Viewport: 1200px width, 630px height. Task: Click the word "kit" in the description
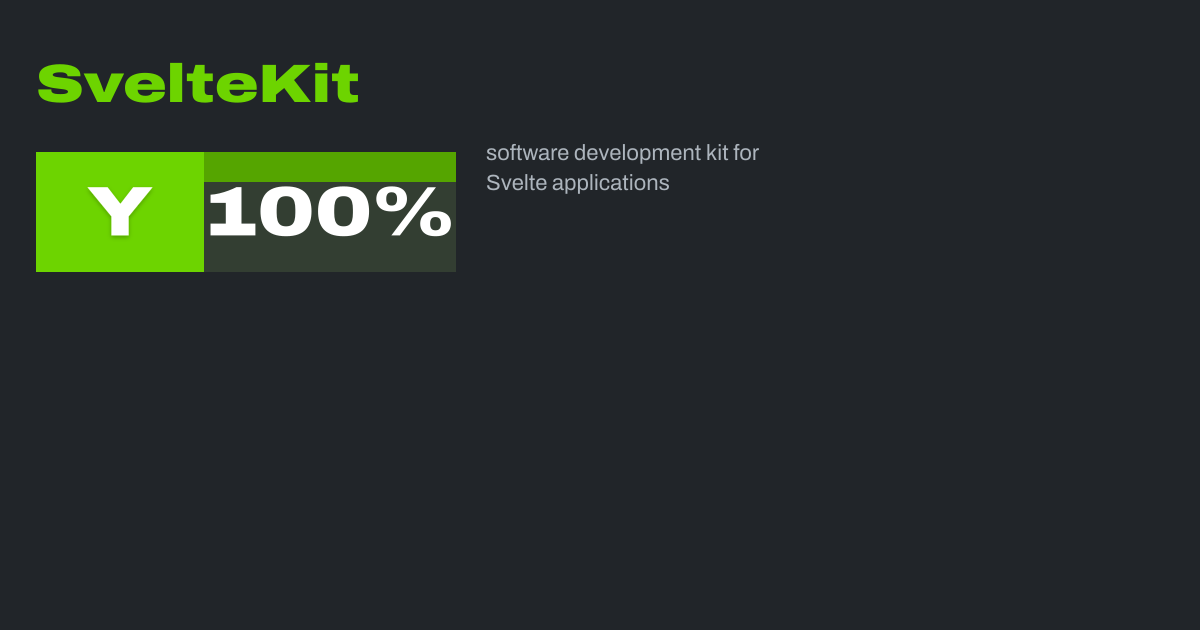[x=722, y=153]
